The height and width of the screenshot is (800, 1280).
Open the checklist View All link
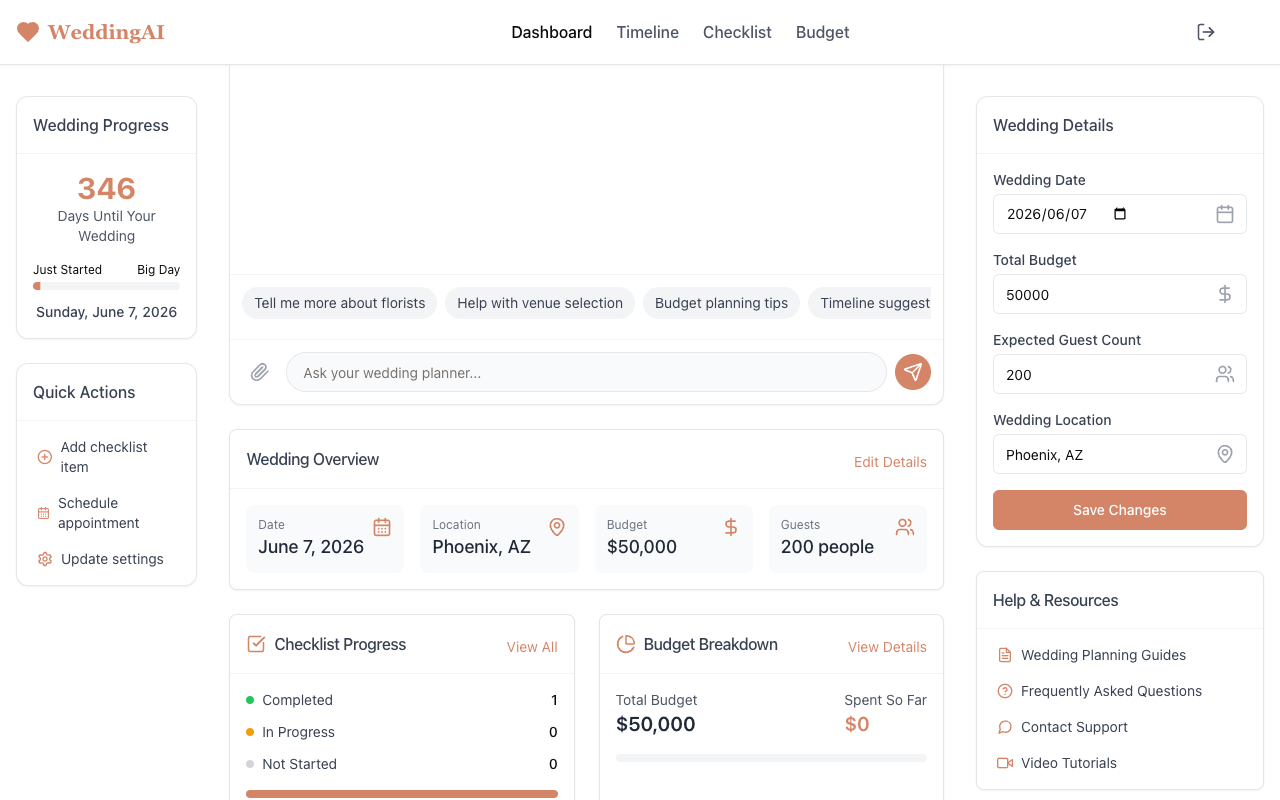pyautogui.click(x=532, y=647)
